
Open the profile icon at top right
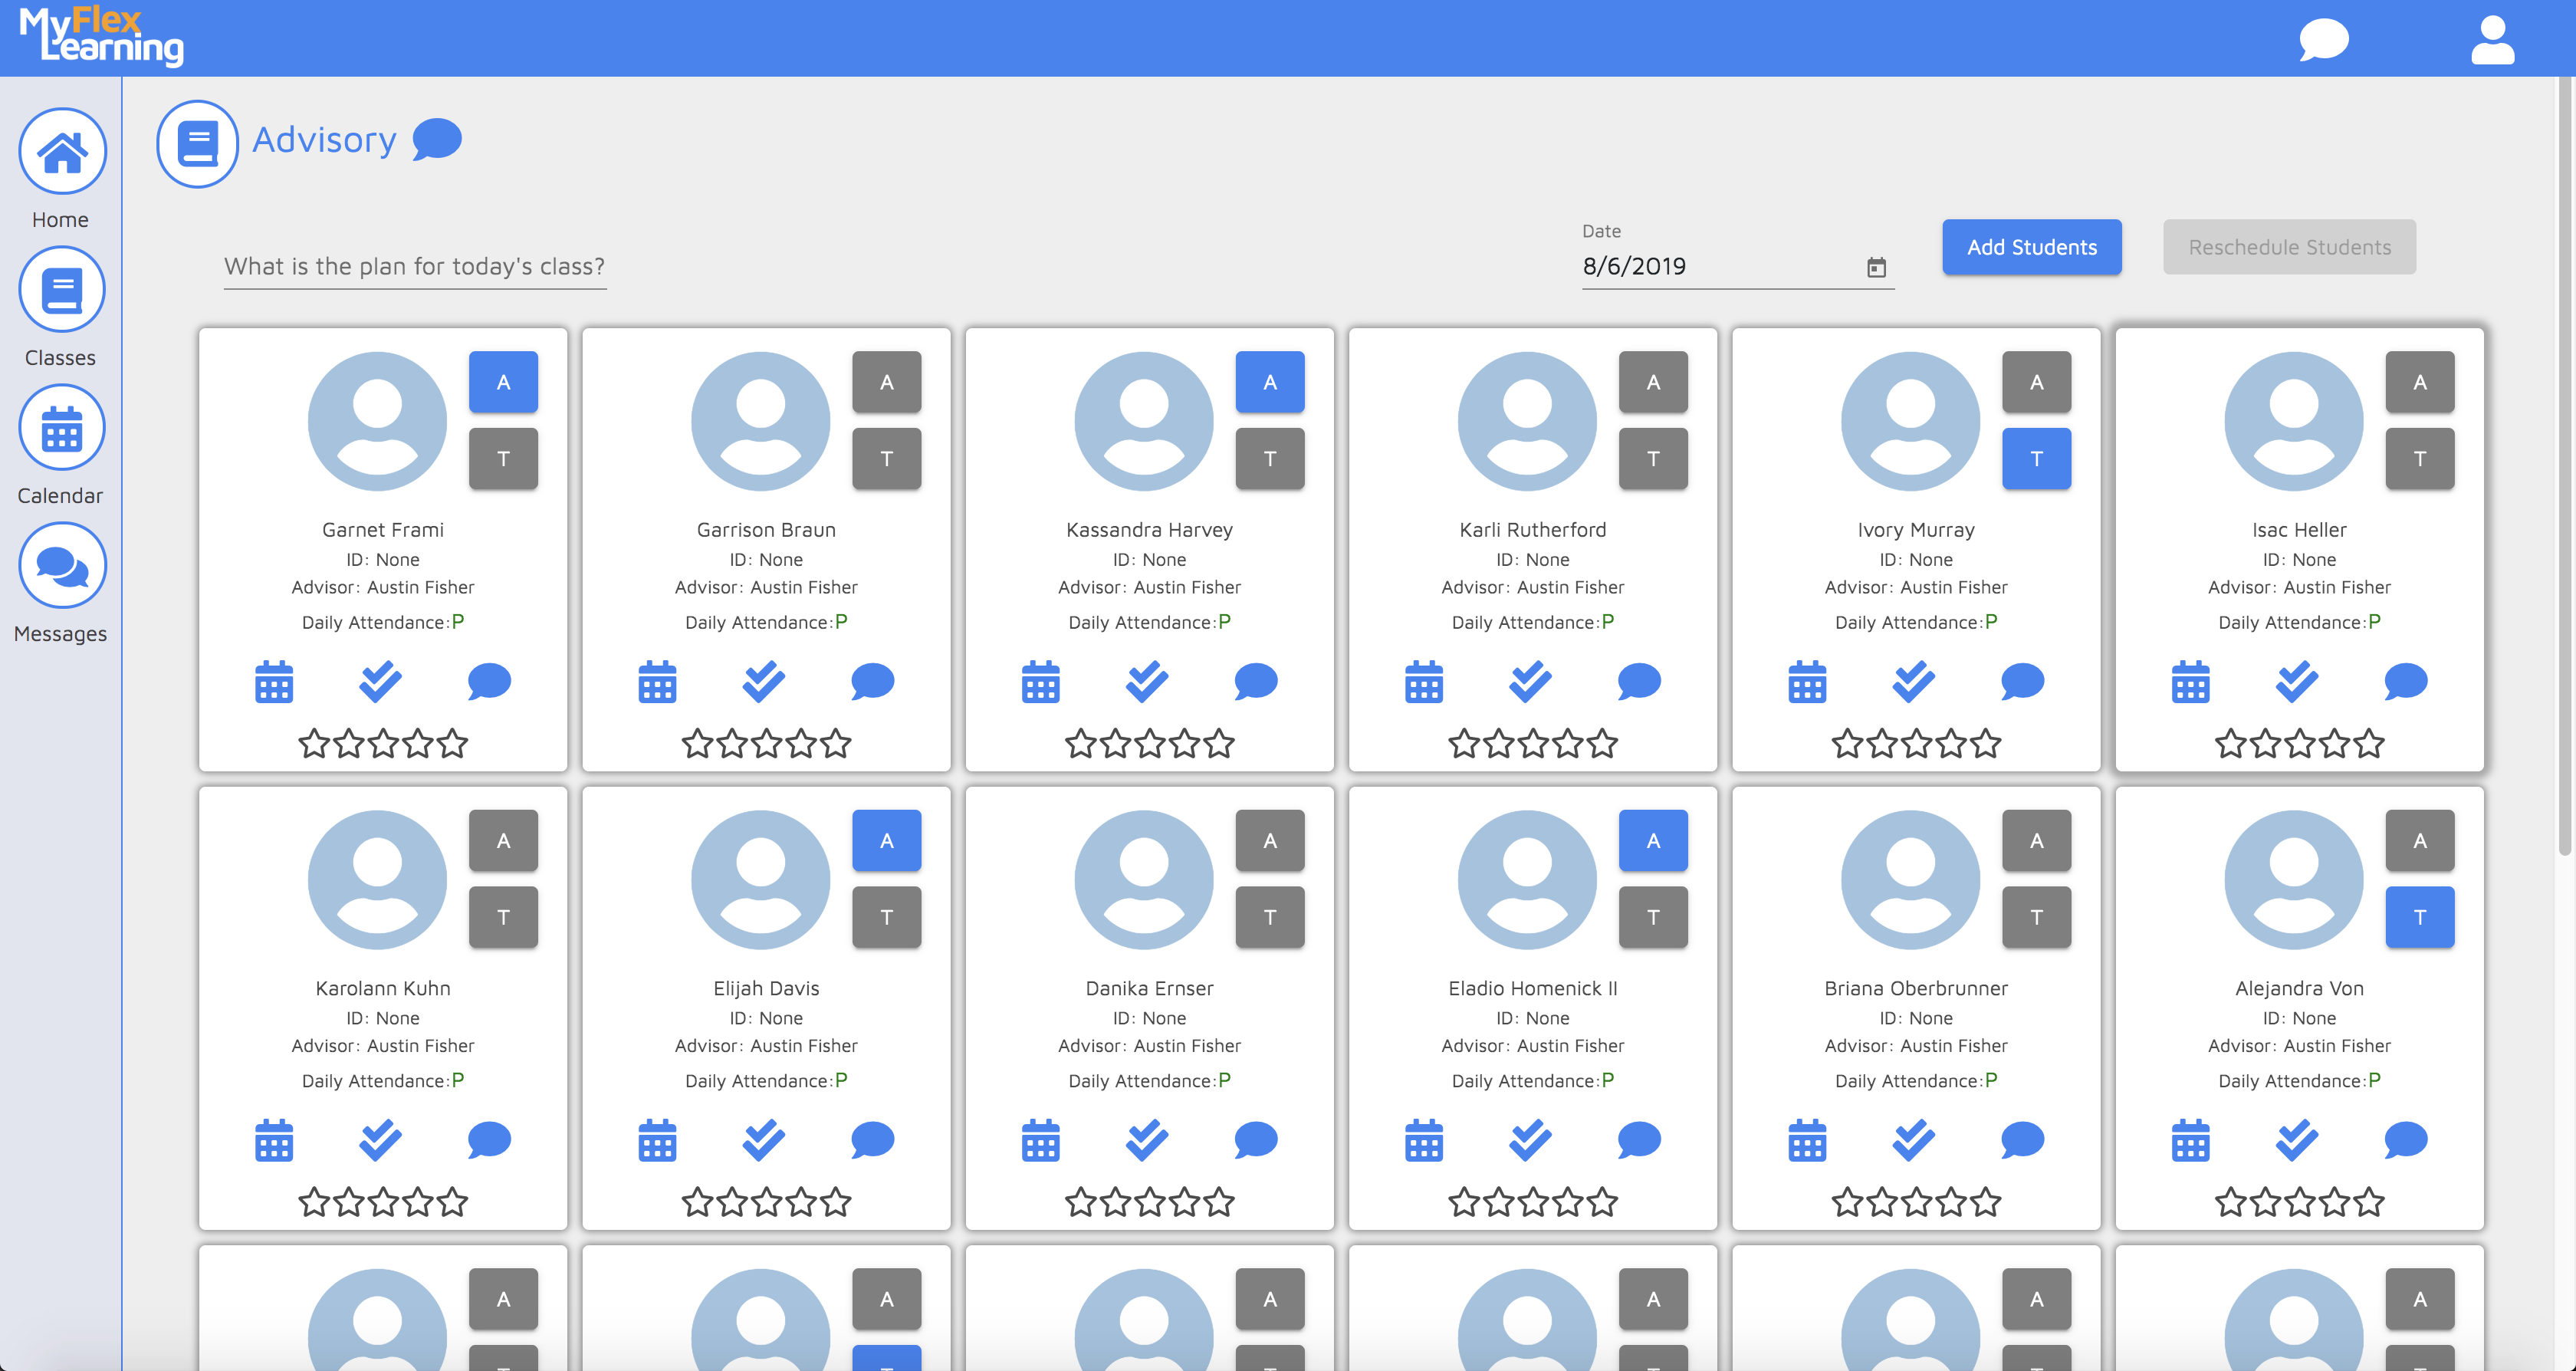(x=2492, y=40)
